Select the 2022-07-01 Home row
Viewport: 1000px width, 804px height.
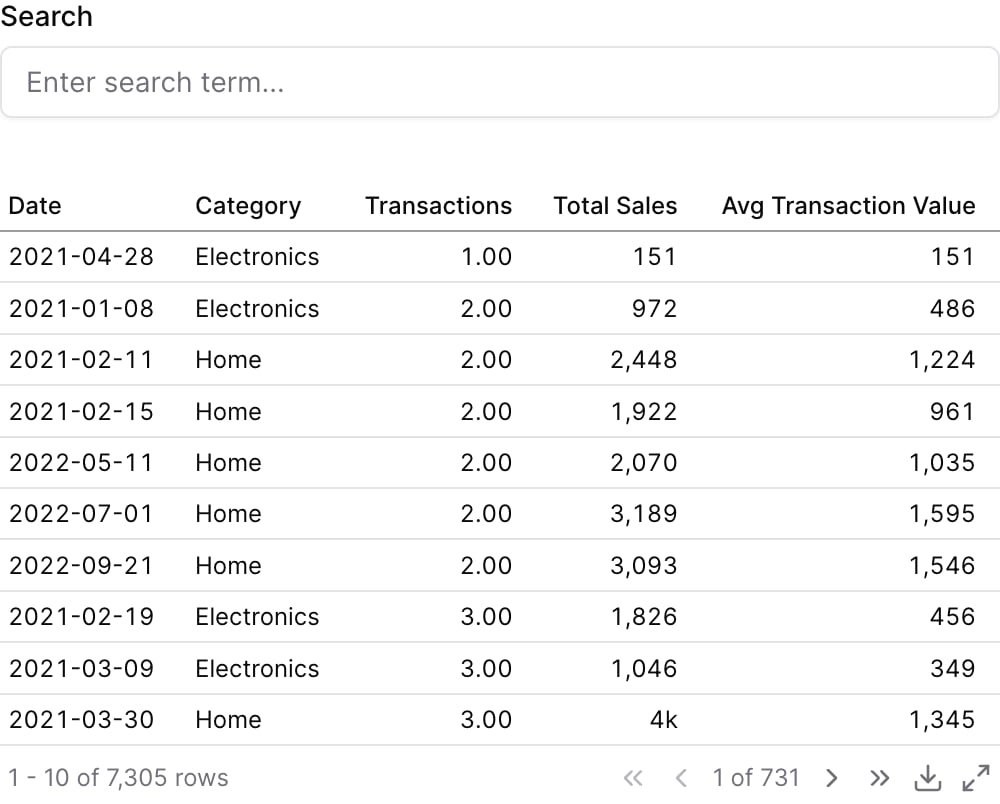click(x=500, y=514)
